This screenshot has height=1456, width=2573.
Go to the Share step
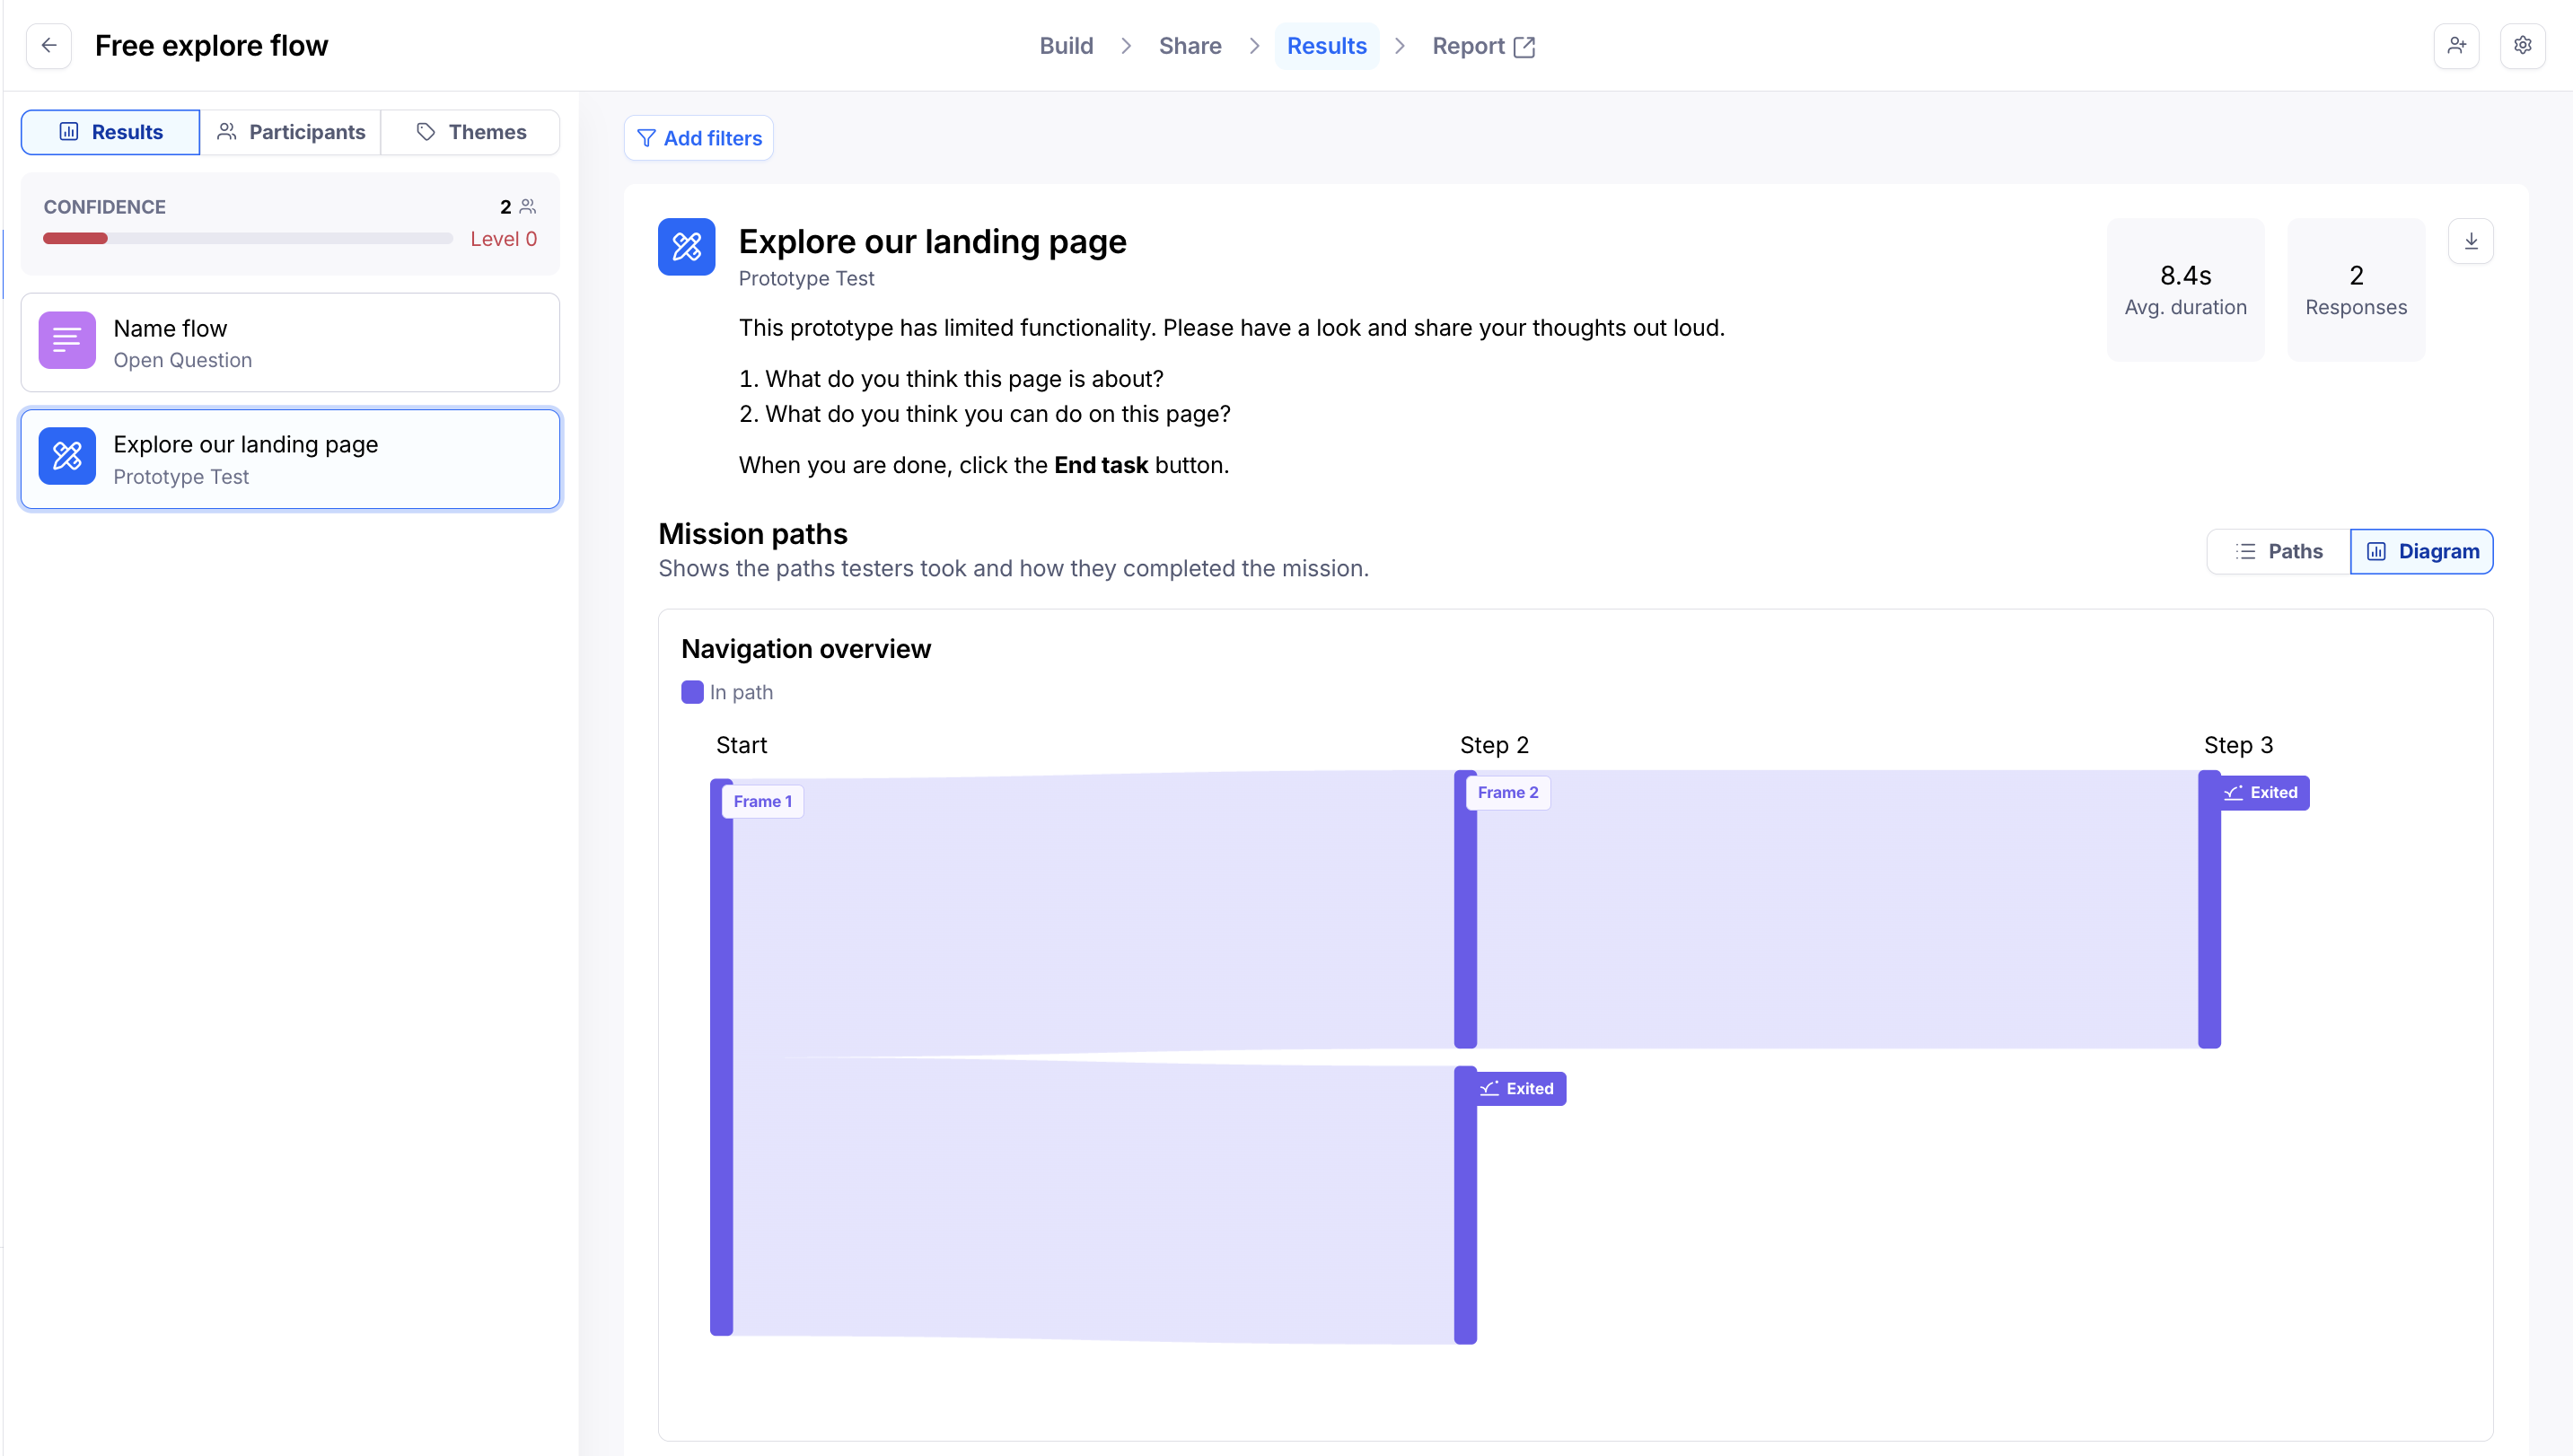tap(1190, 46)
